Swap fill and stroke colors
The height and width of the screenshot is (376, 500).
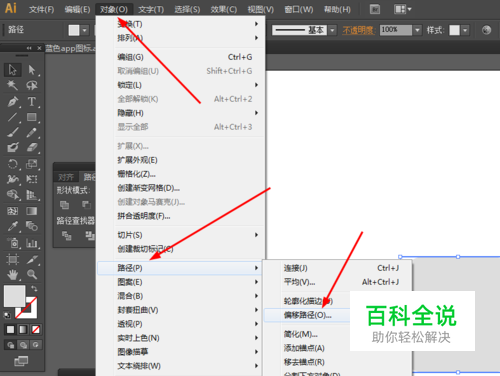click(x=34, y=289)
